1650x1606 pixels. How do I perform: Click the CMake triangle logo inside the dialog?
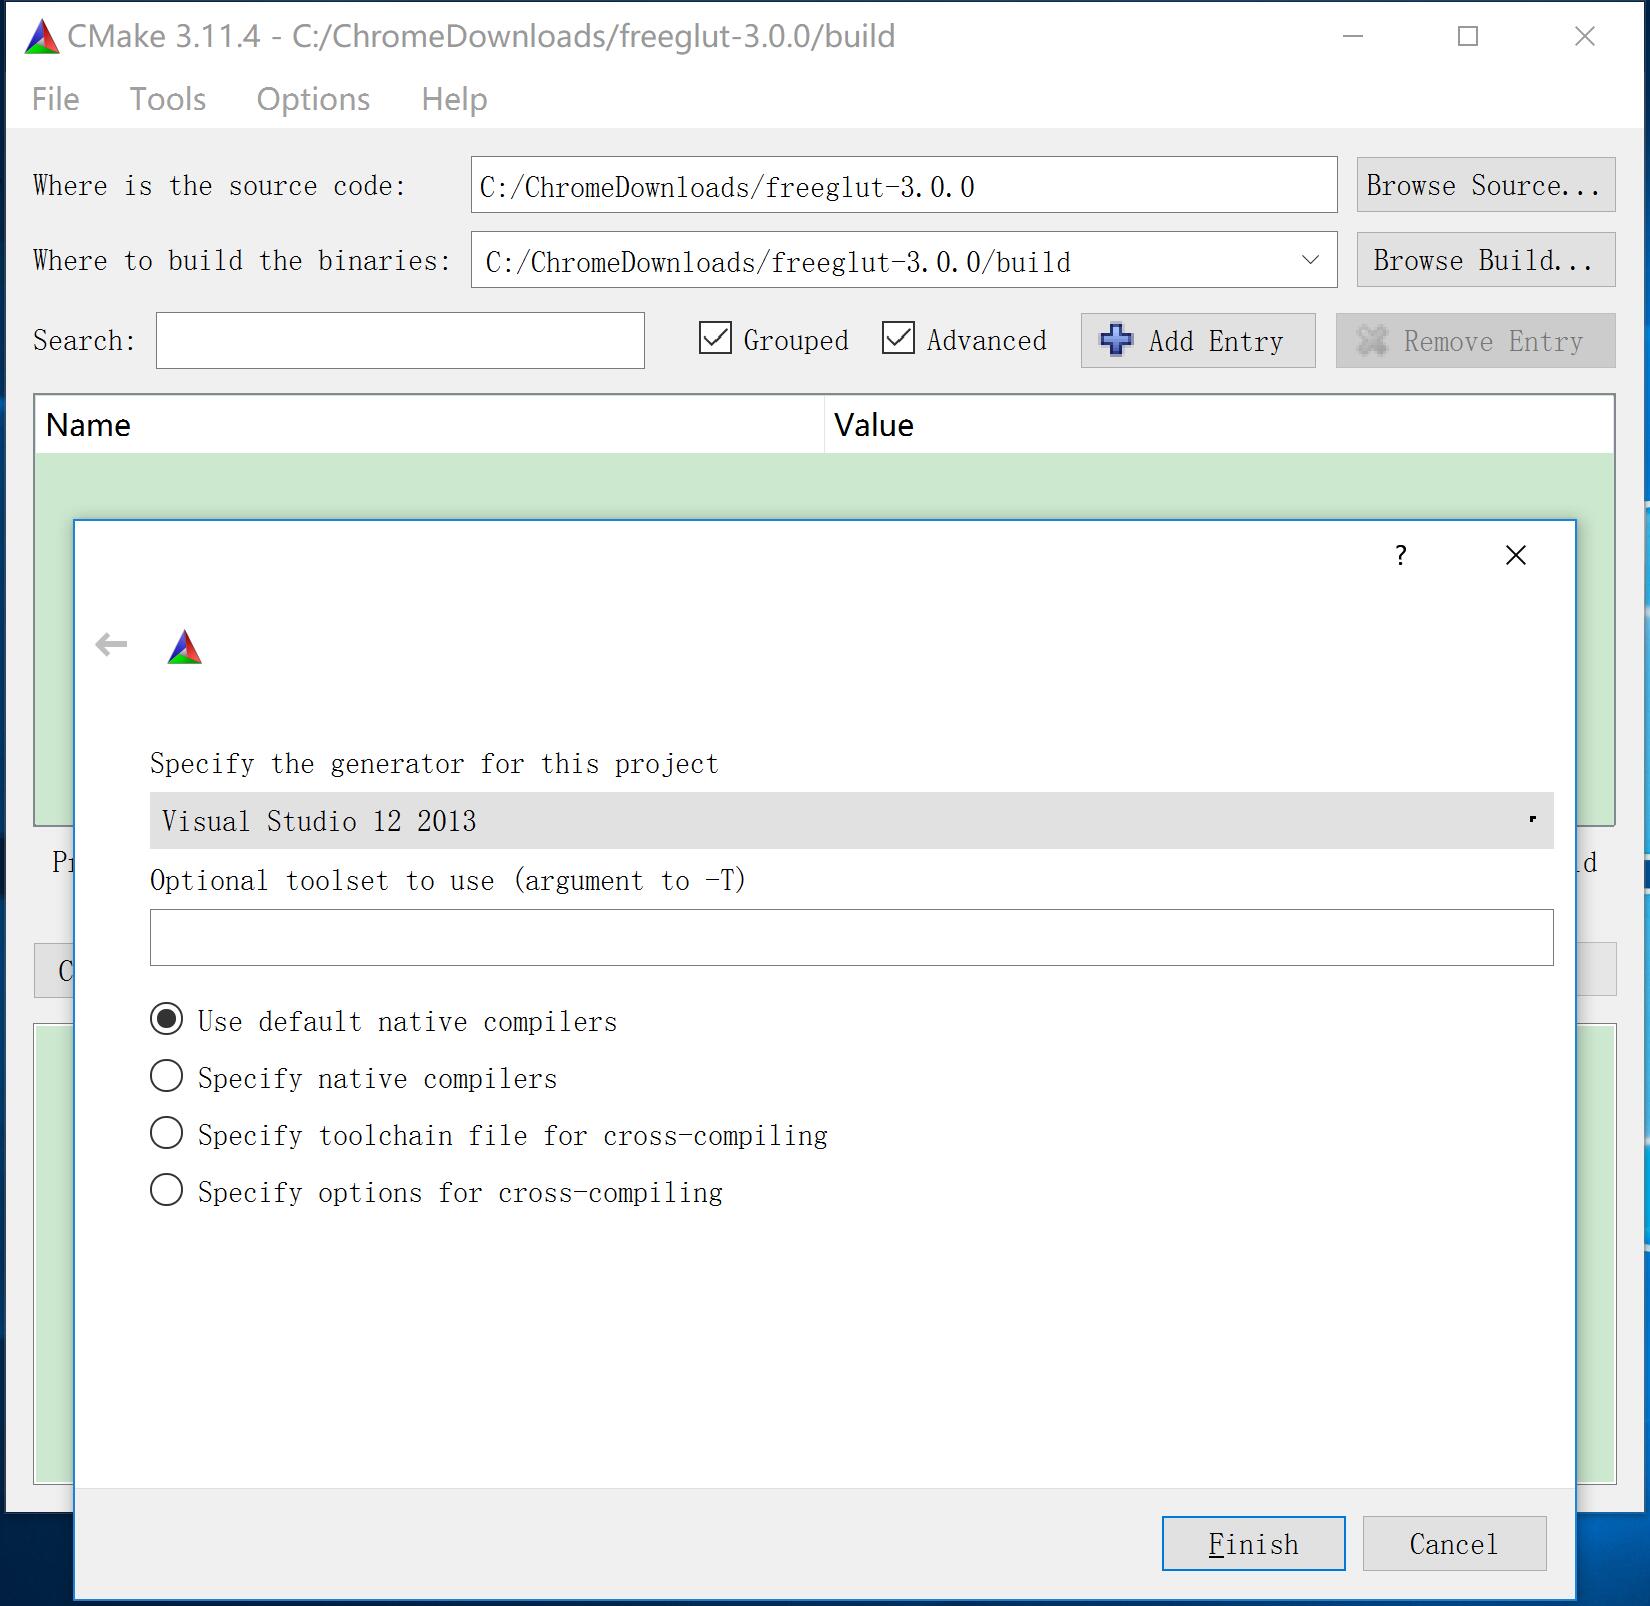click(184, 647)
